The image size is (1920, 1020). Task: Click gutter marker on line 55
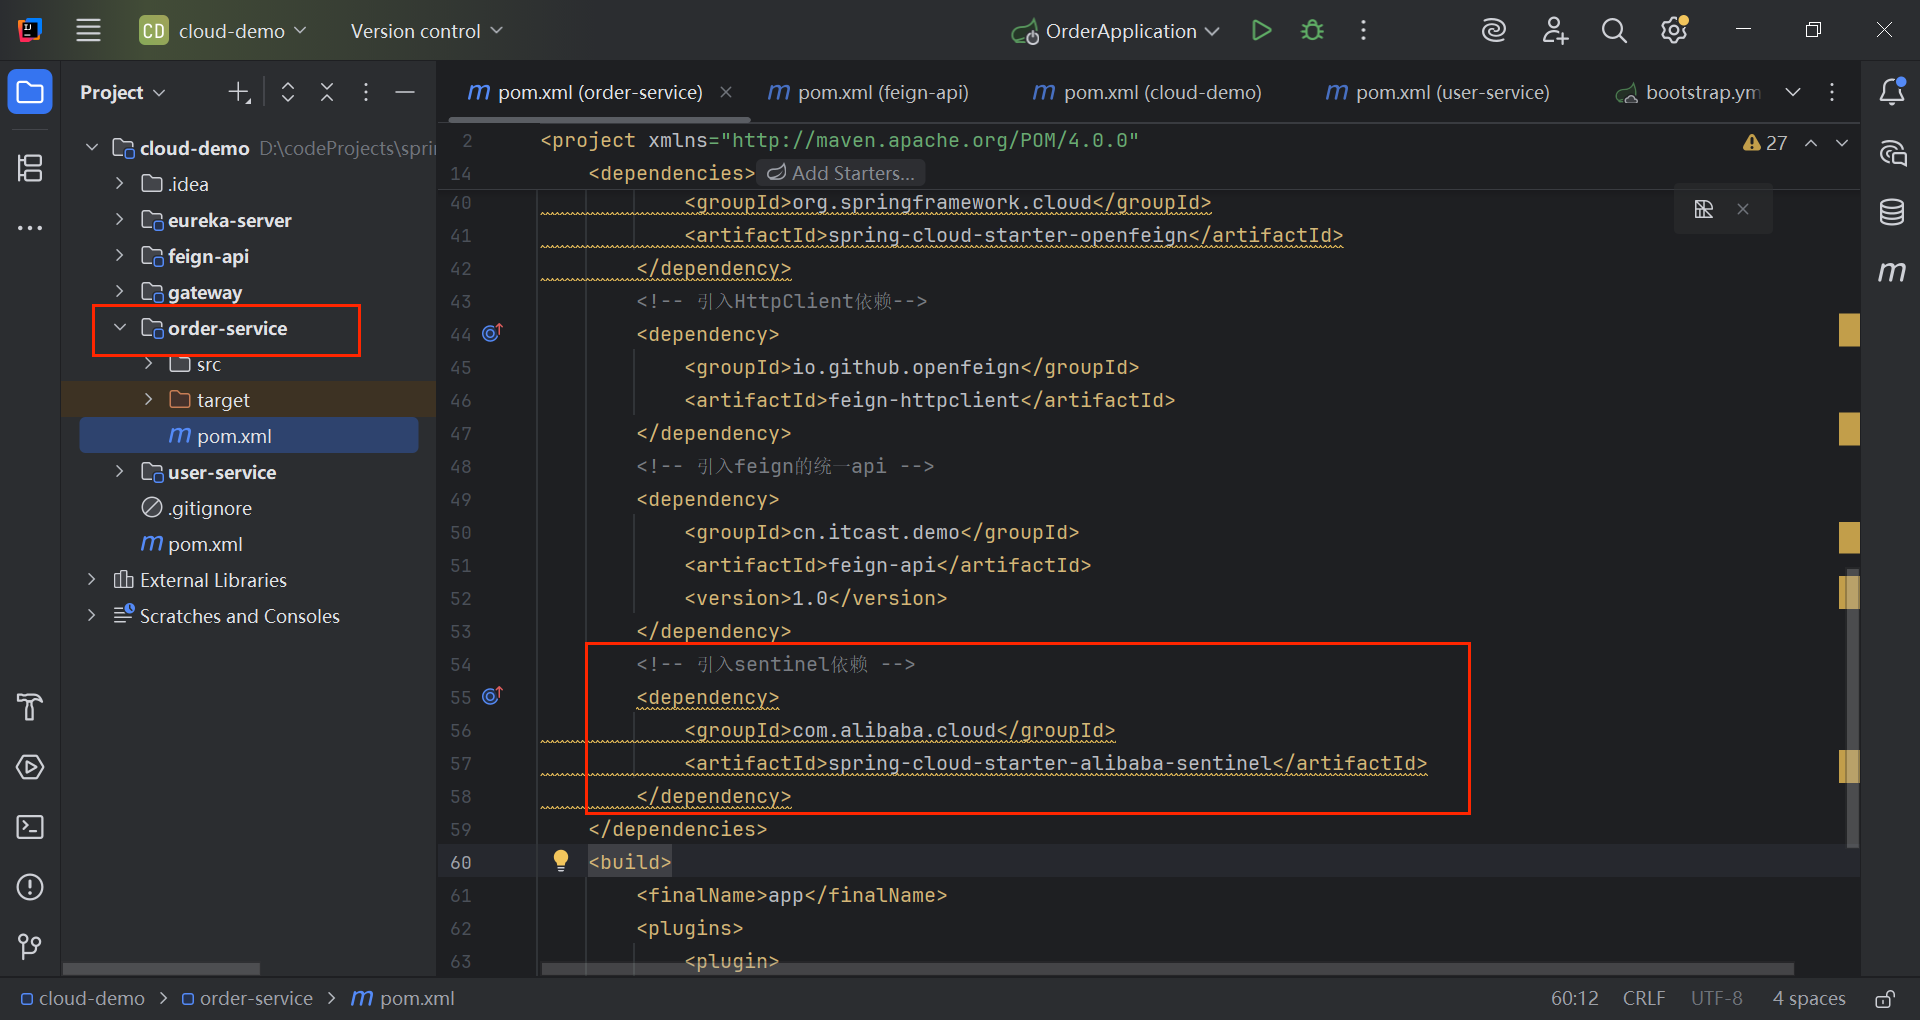[492, 696]
